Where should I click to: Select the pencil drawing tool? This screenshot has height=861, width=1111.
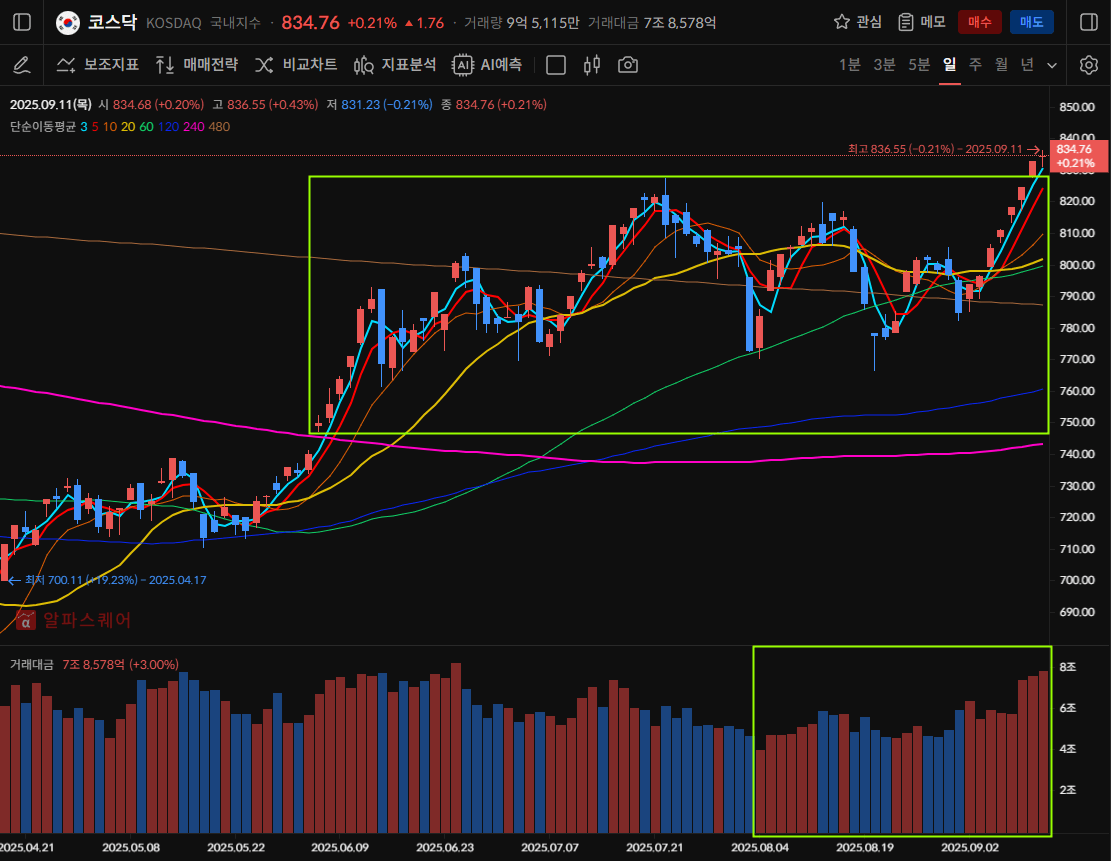click(22, 65)
